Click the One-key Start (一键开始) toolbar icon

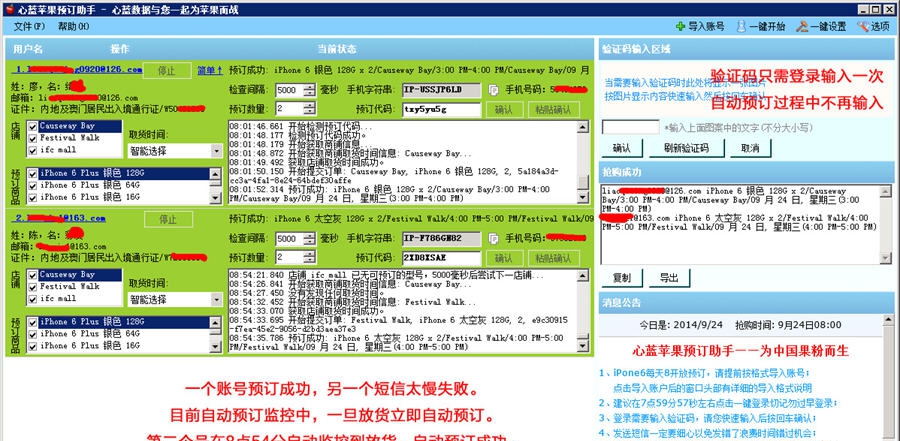point(741,26)
